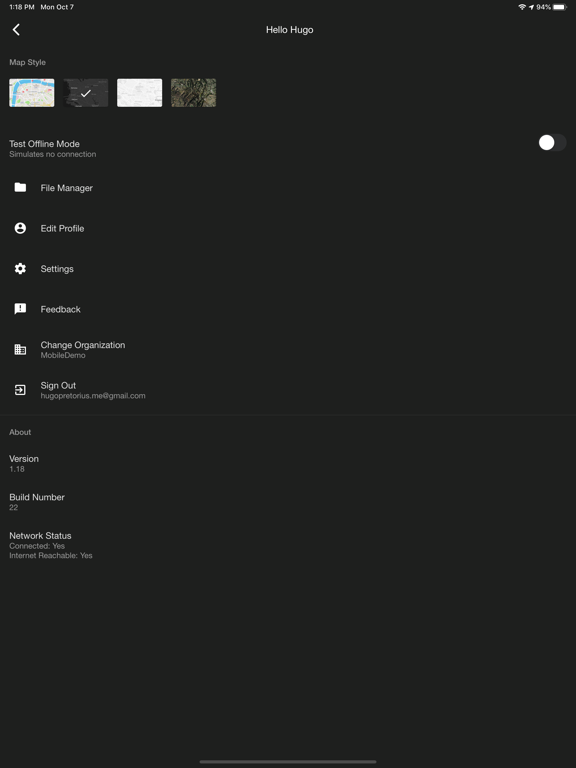Click the Map Style section header

point(27,62)
